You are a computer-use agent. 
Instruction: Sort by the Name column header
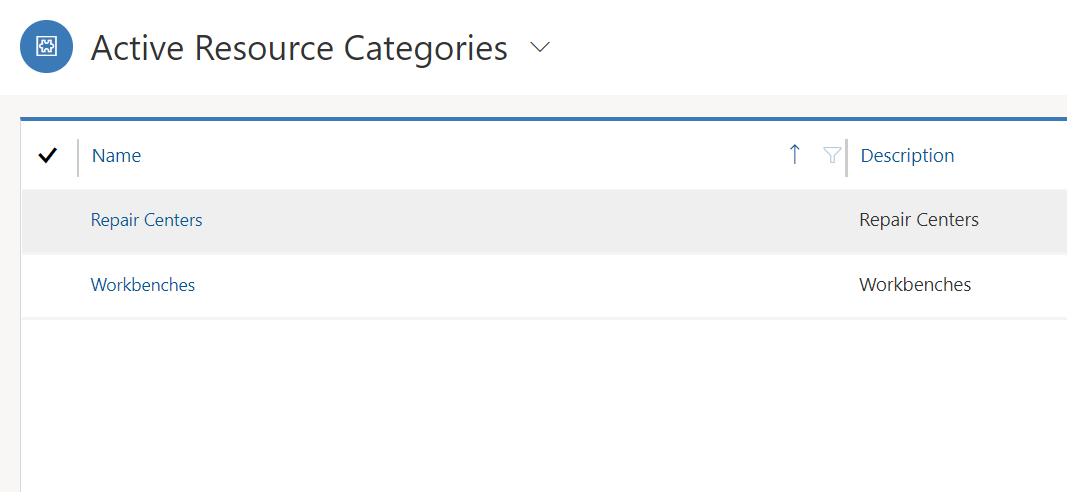pos(116,155)
